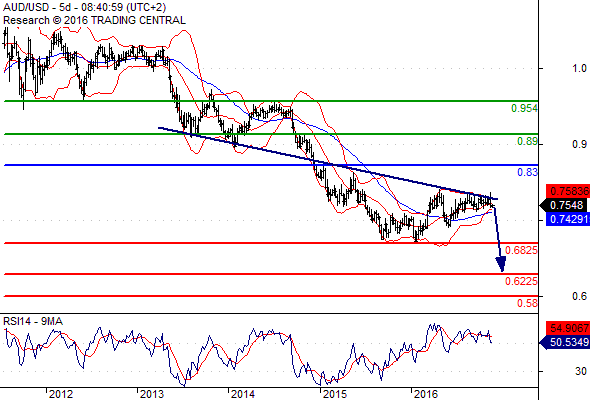
Task: Click the downward blue arrow head
Action: tap(501, 264)
